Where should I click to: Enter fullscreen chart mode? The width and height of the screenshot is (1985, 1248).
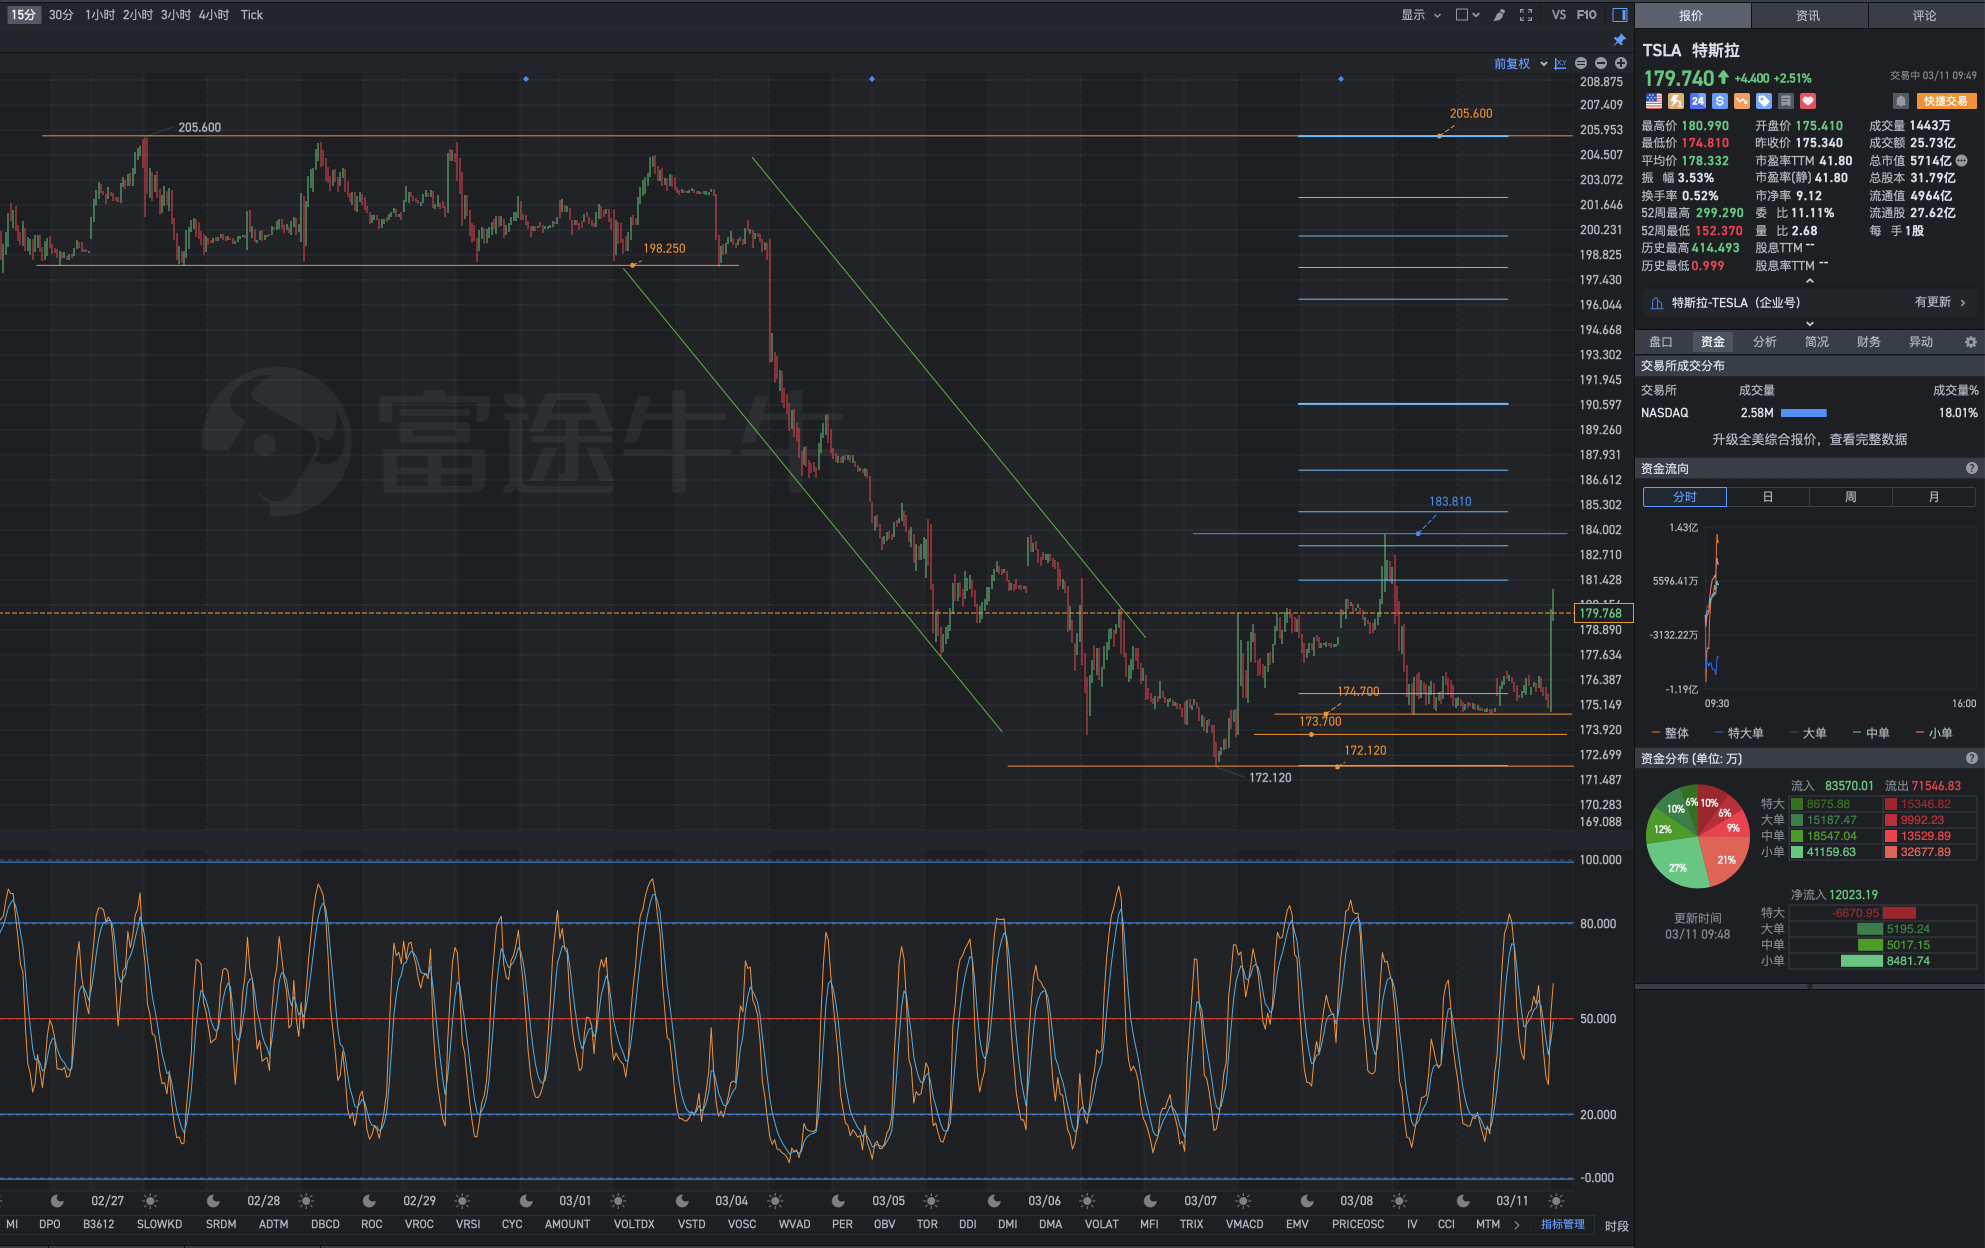click(x=1526, y=15)
